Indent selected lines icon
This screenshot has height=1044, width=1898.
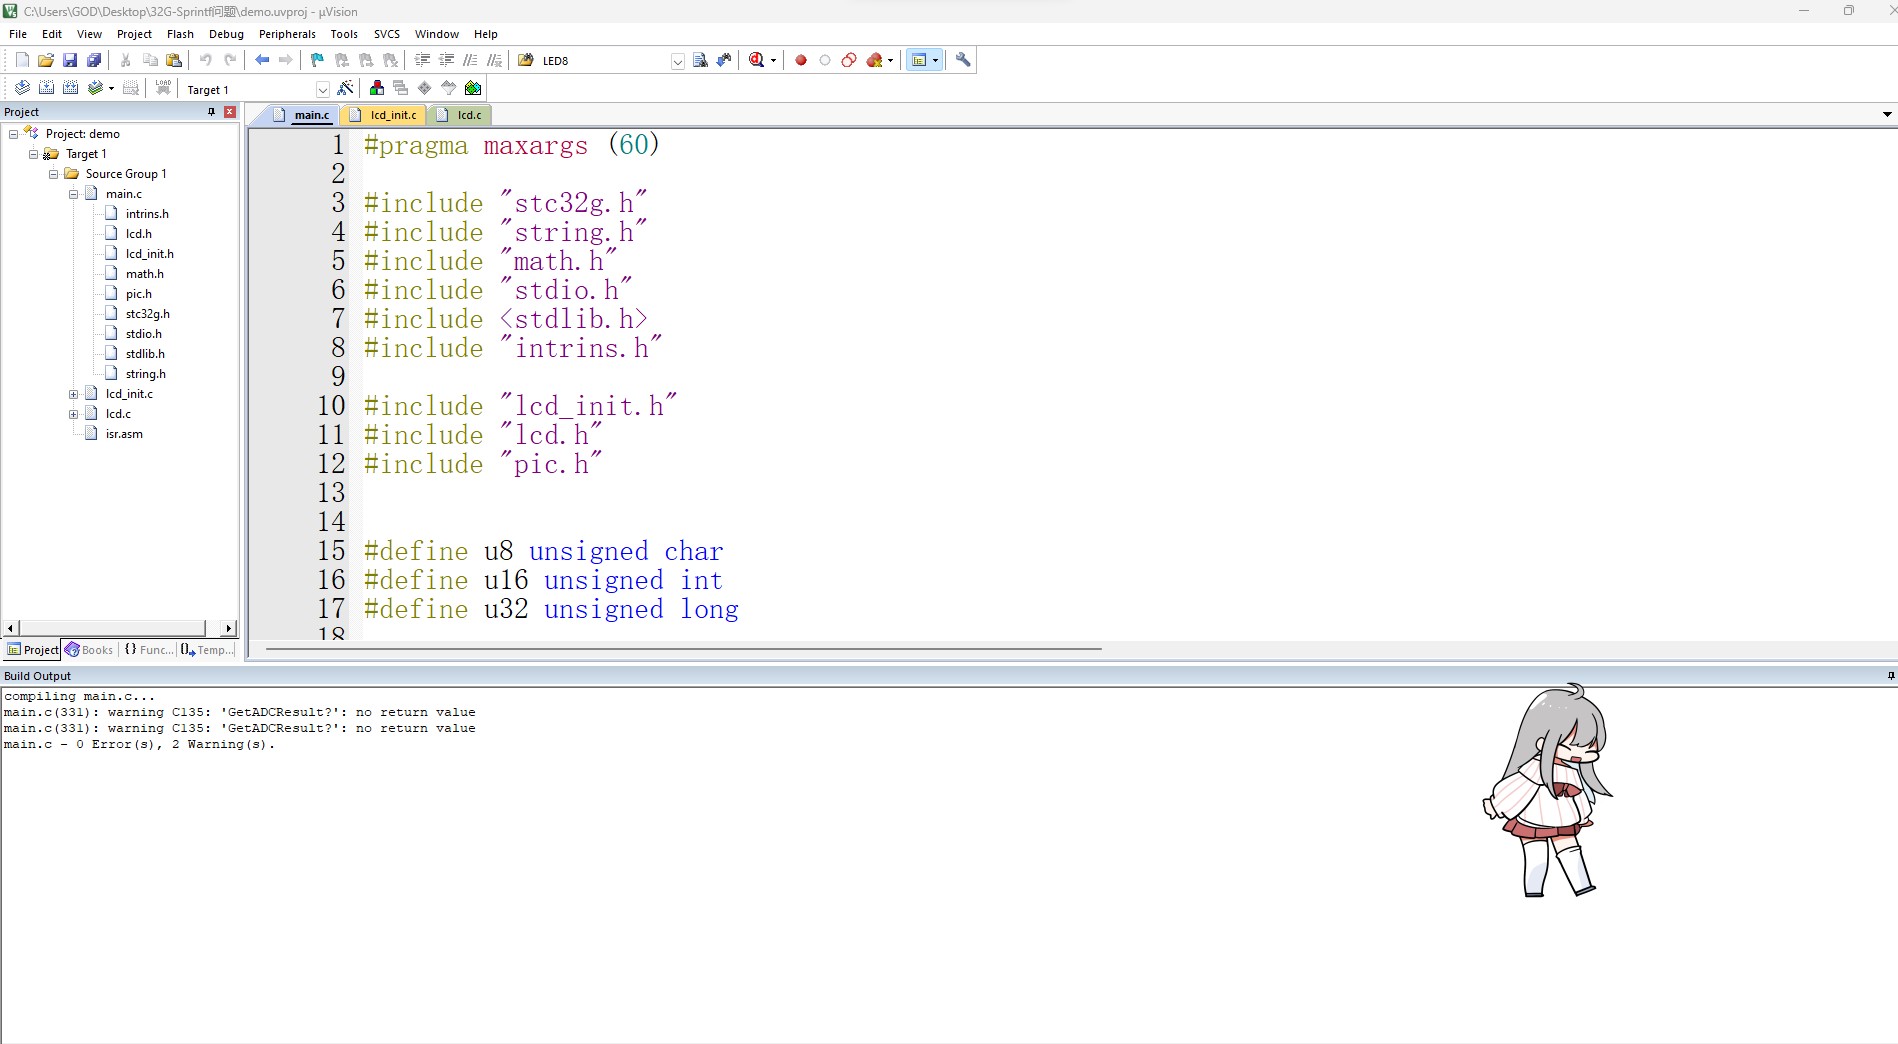point(422,60)
